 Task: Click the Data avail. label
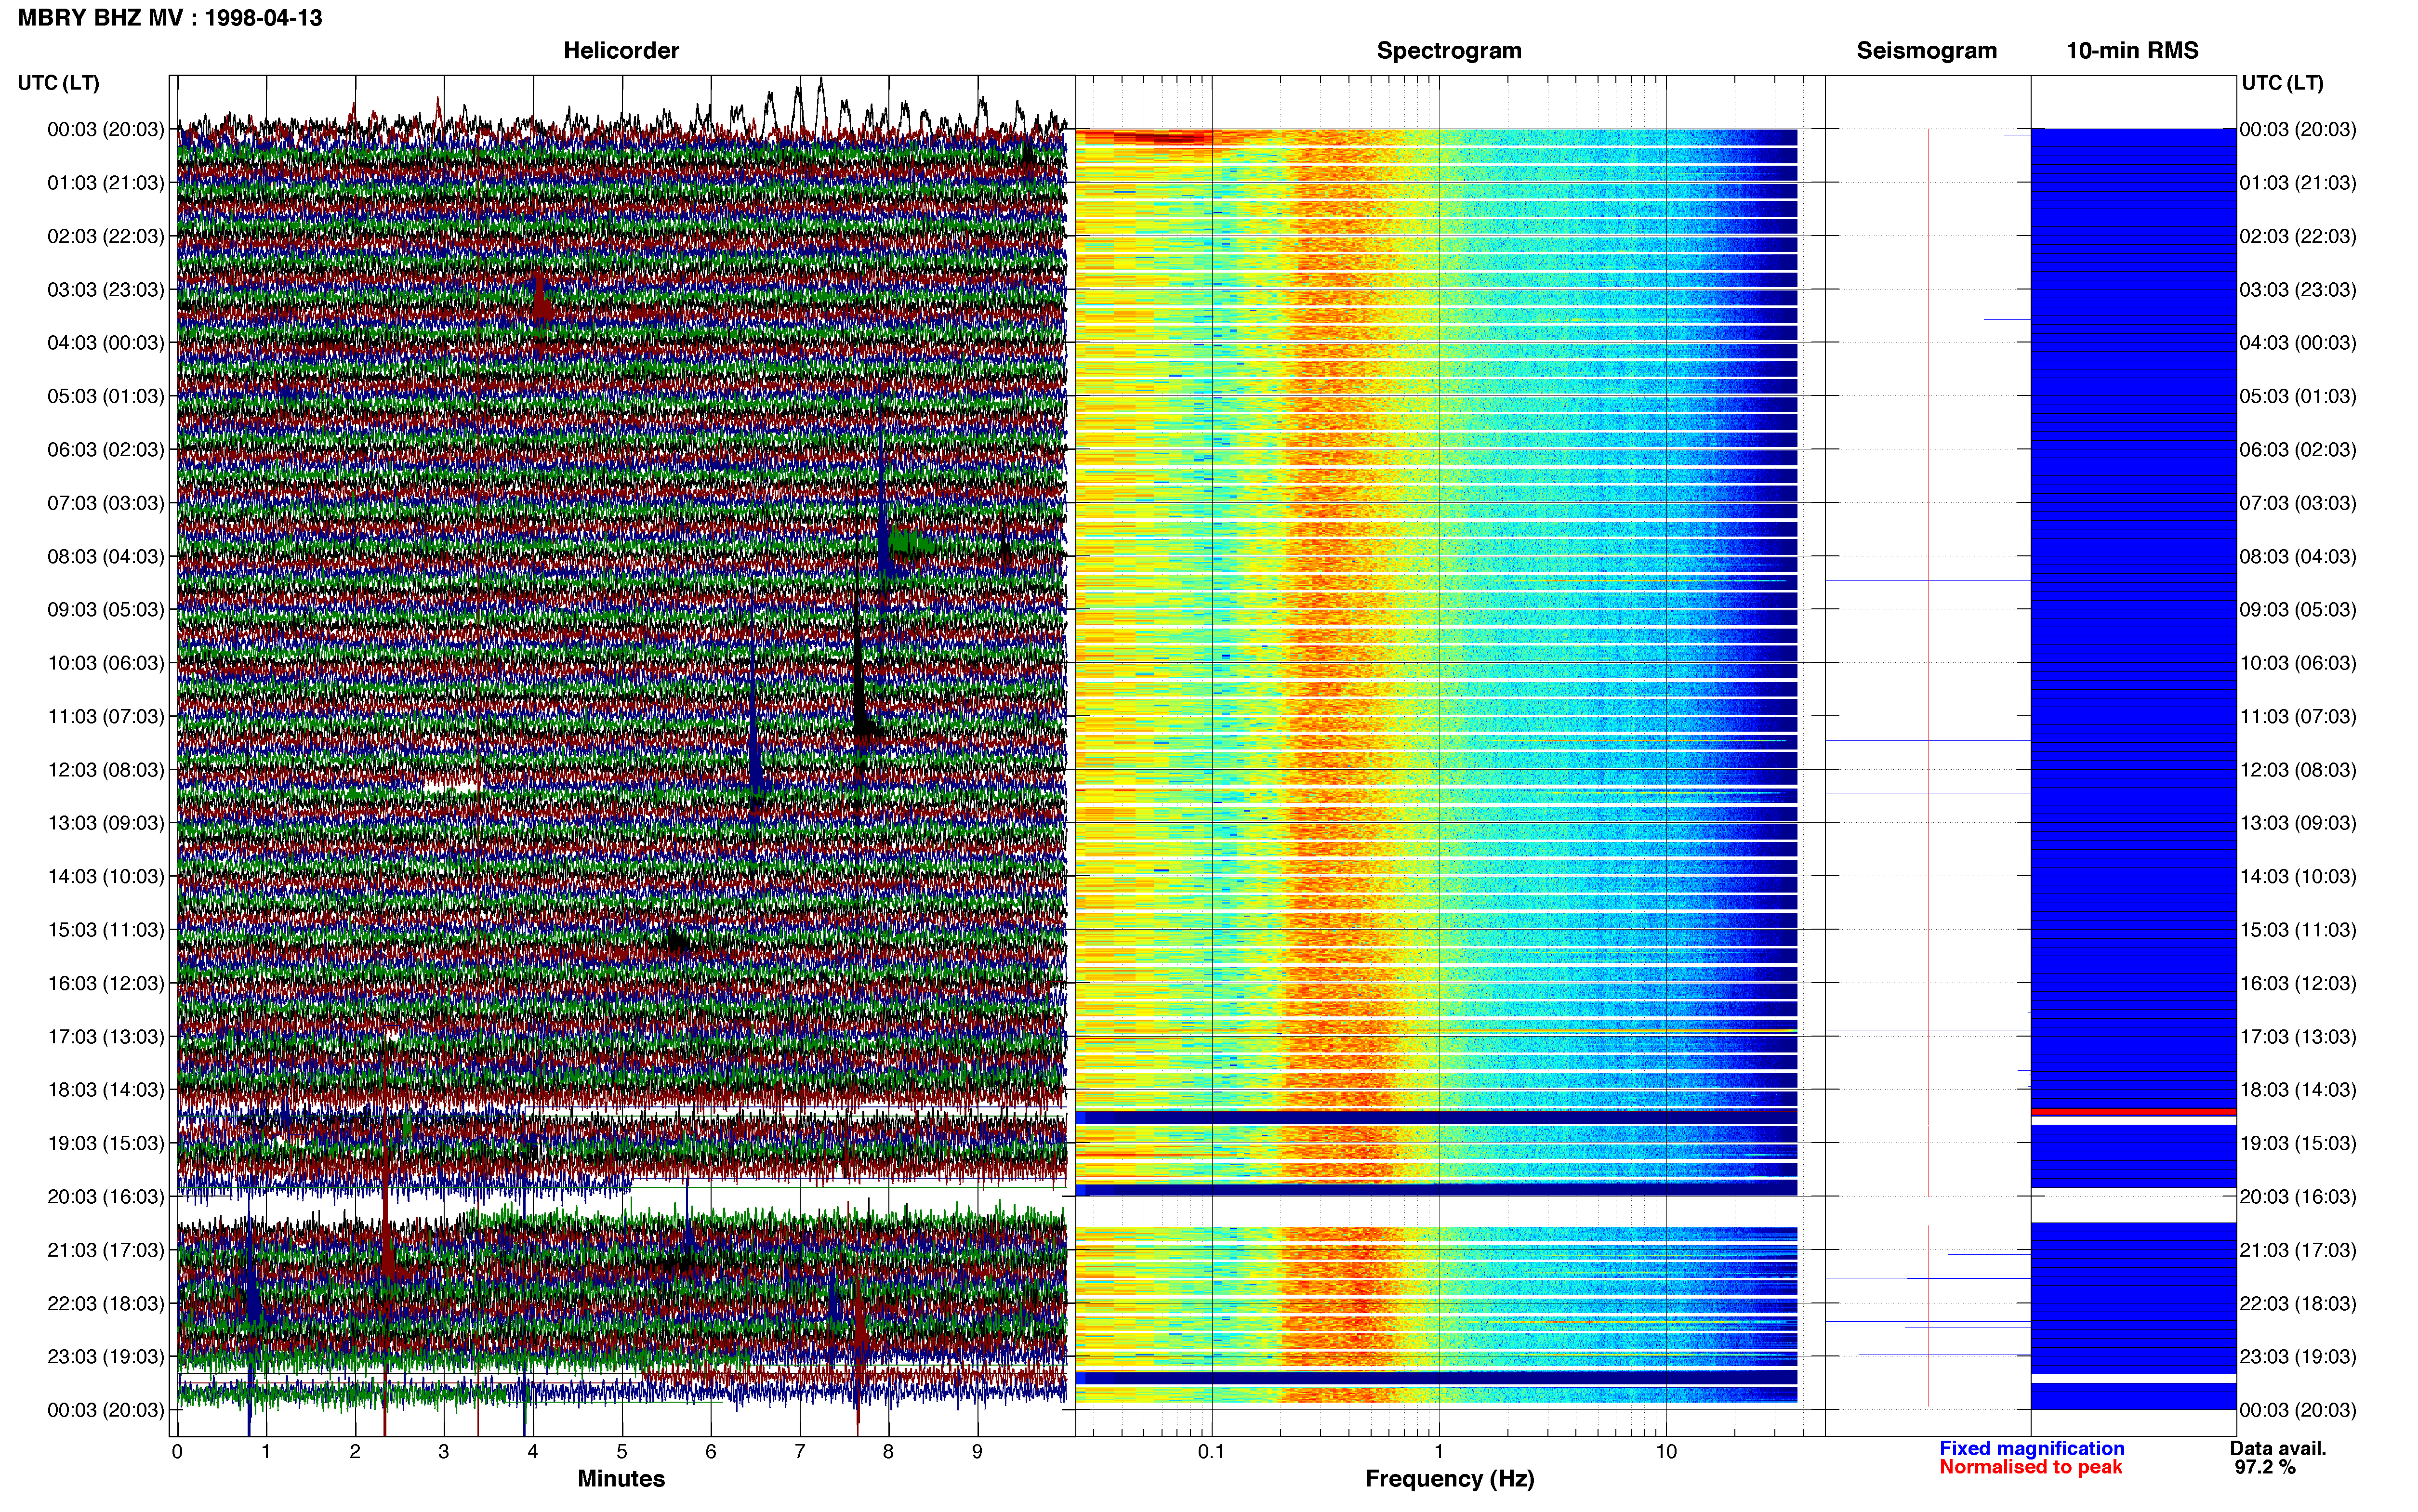[x=2278, y=1448]
